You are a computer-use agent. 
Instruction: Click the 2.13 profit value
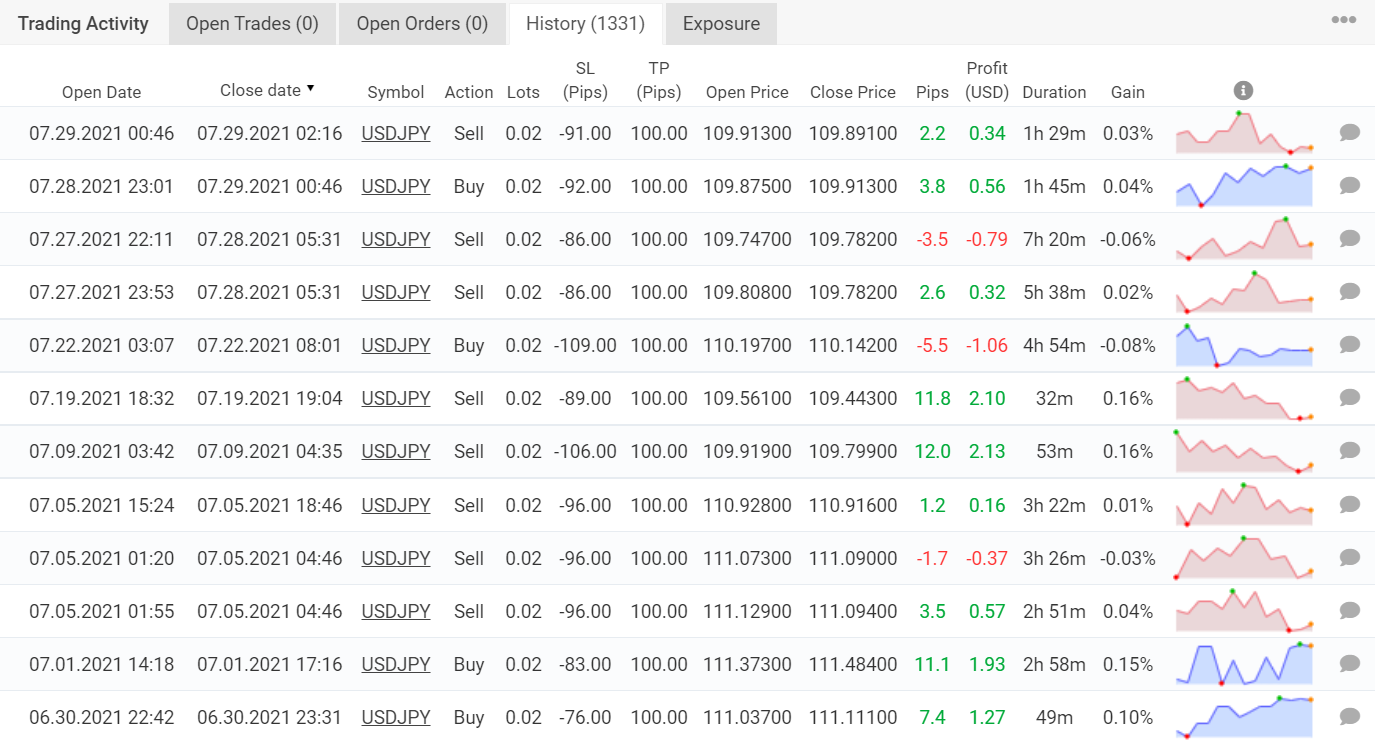pos(987,451)
